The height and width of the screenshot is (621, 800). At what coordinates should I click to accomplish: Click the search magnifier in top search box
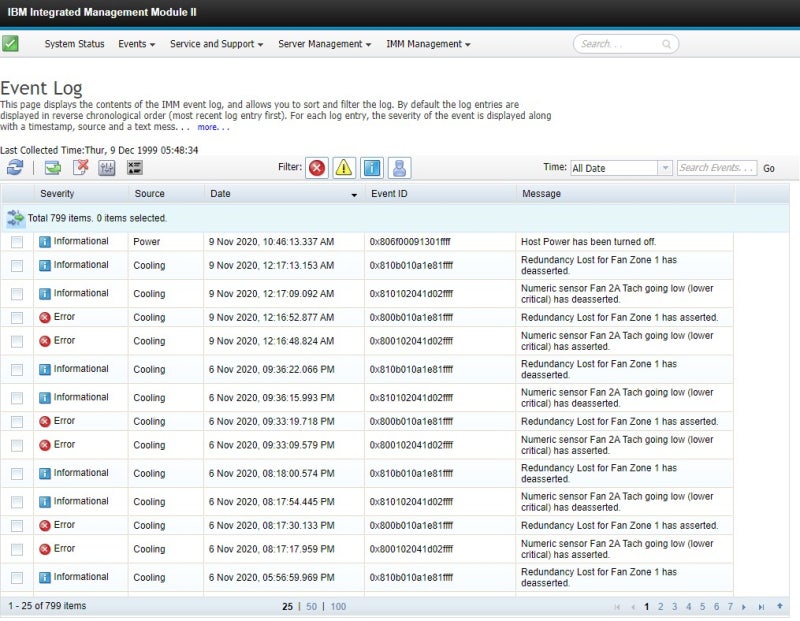(x=665, y=44)
